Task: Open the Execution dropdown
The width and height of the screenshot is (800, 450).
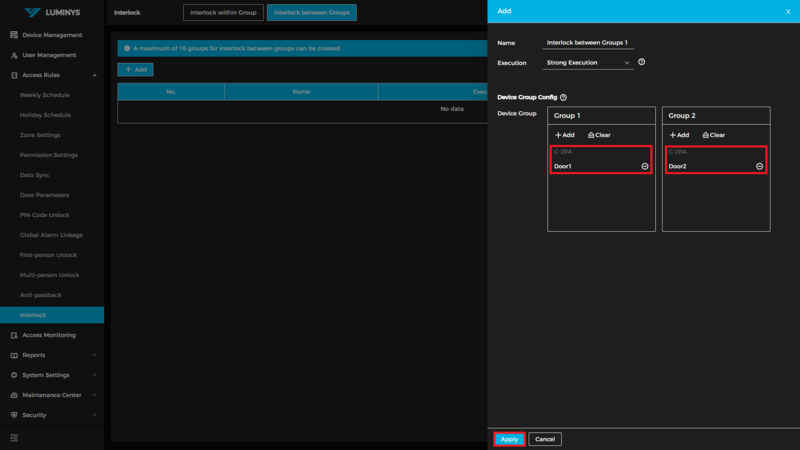Action: coord(588,63)
